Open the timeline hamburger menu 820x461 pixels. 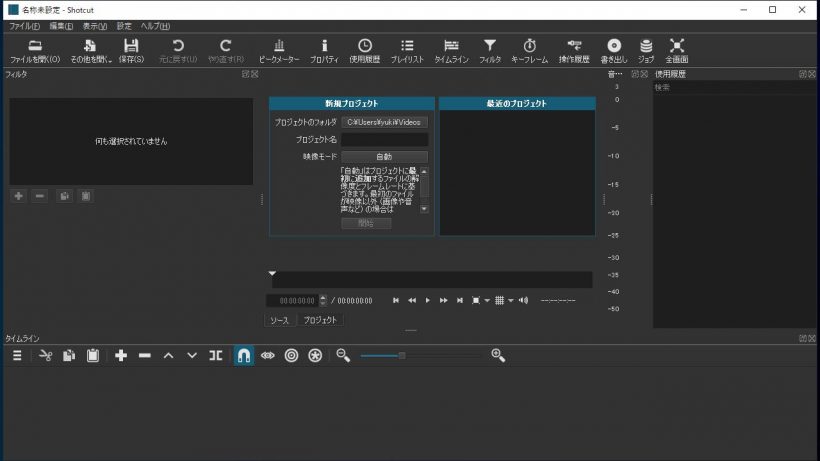click(17, 355)
